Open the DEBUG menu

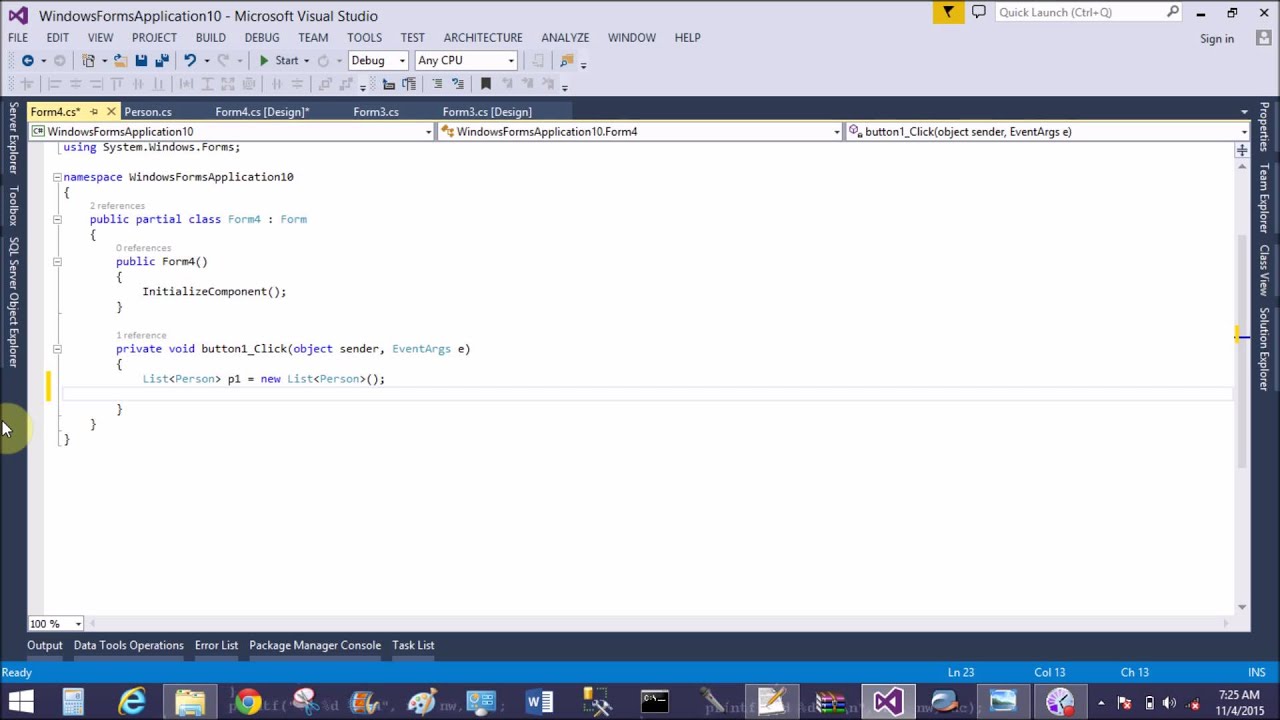point(262,37)
